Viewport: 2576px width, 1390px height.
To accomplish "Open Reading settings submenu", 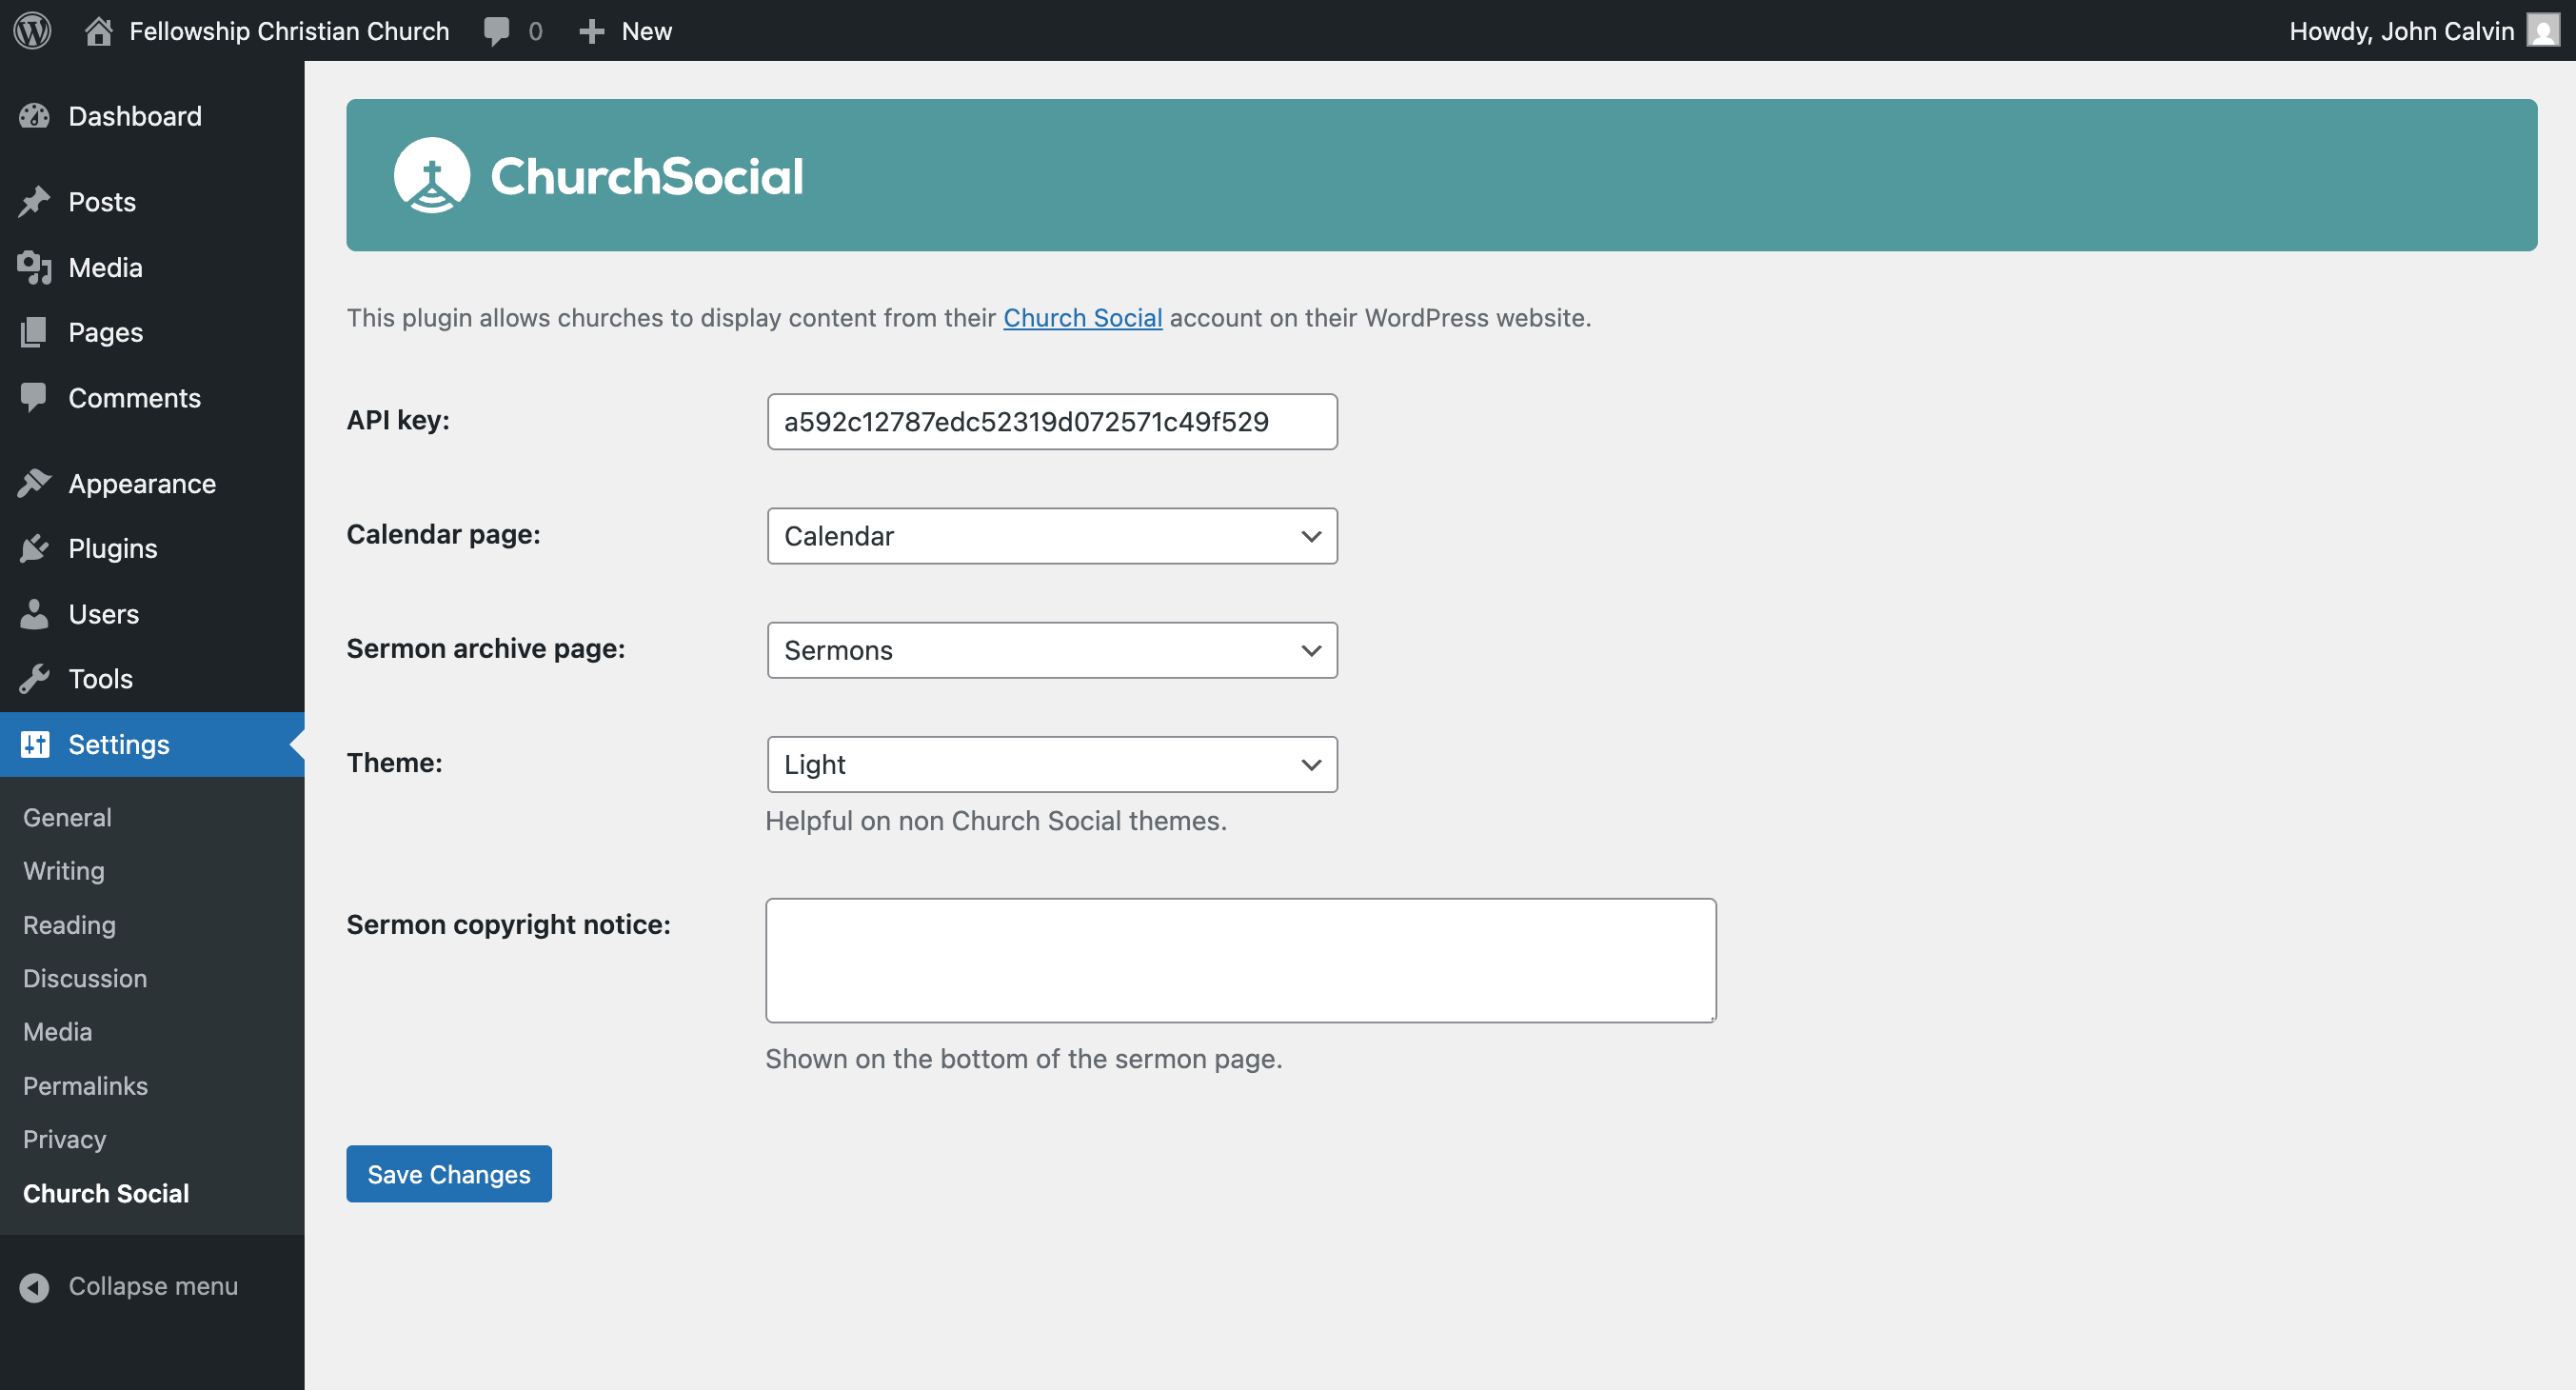I will pyautogui.click(x=69, y=925).
